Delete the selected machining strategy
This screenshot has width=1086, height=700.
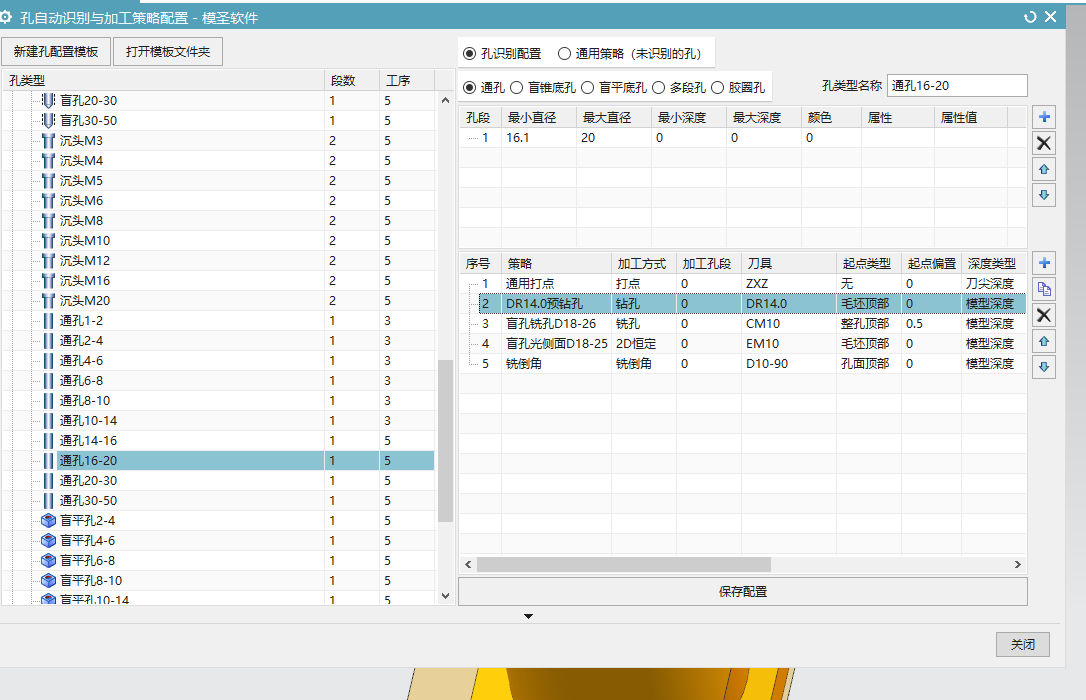(x=1044, y=315)
